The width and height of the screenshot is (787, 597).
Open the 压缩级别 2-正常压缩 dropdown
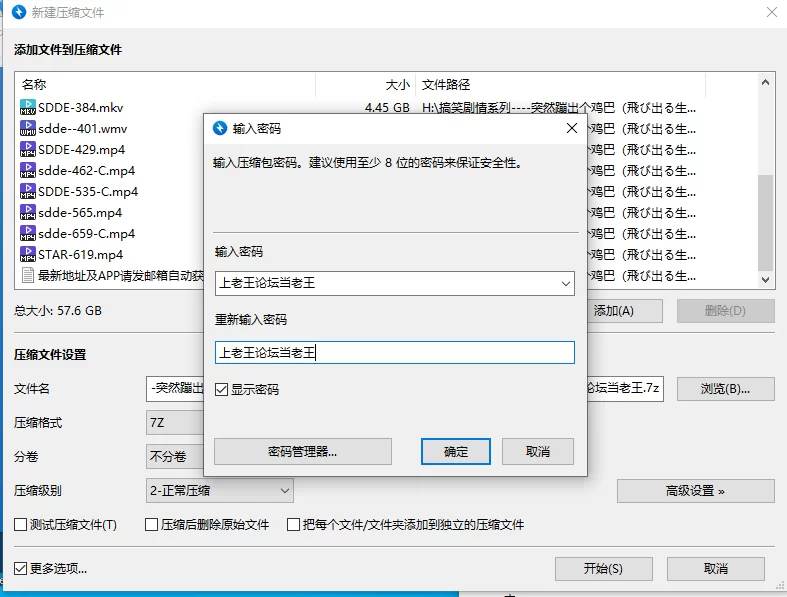point(219,491)
